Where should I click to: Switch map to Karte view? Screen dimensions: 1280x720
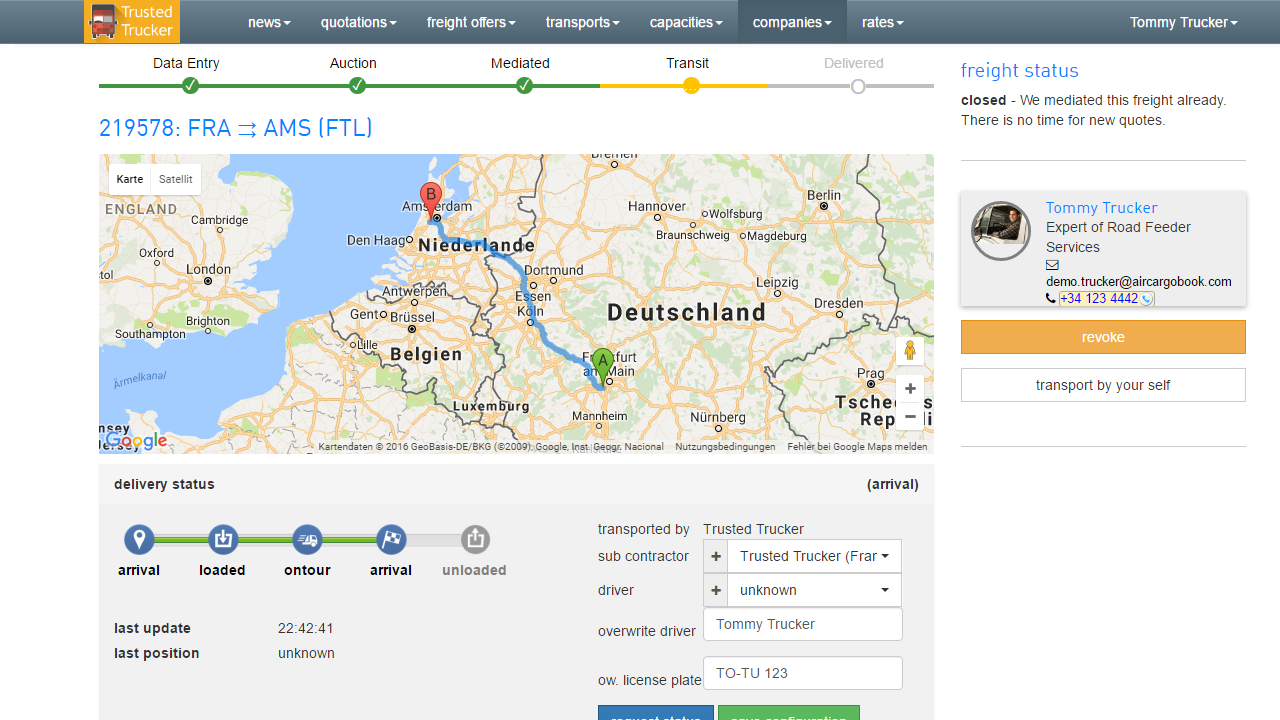coord(130,180)
